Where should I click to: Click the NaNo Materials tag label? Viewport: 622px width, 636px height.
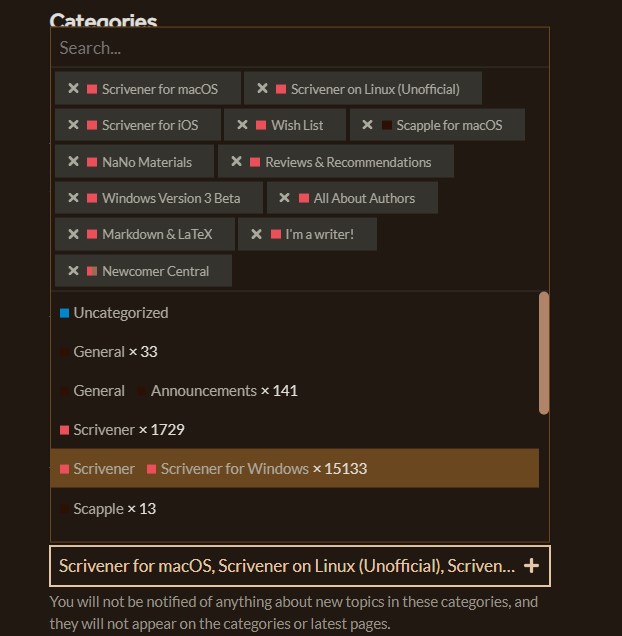coord(147,162)
